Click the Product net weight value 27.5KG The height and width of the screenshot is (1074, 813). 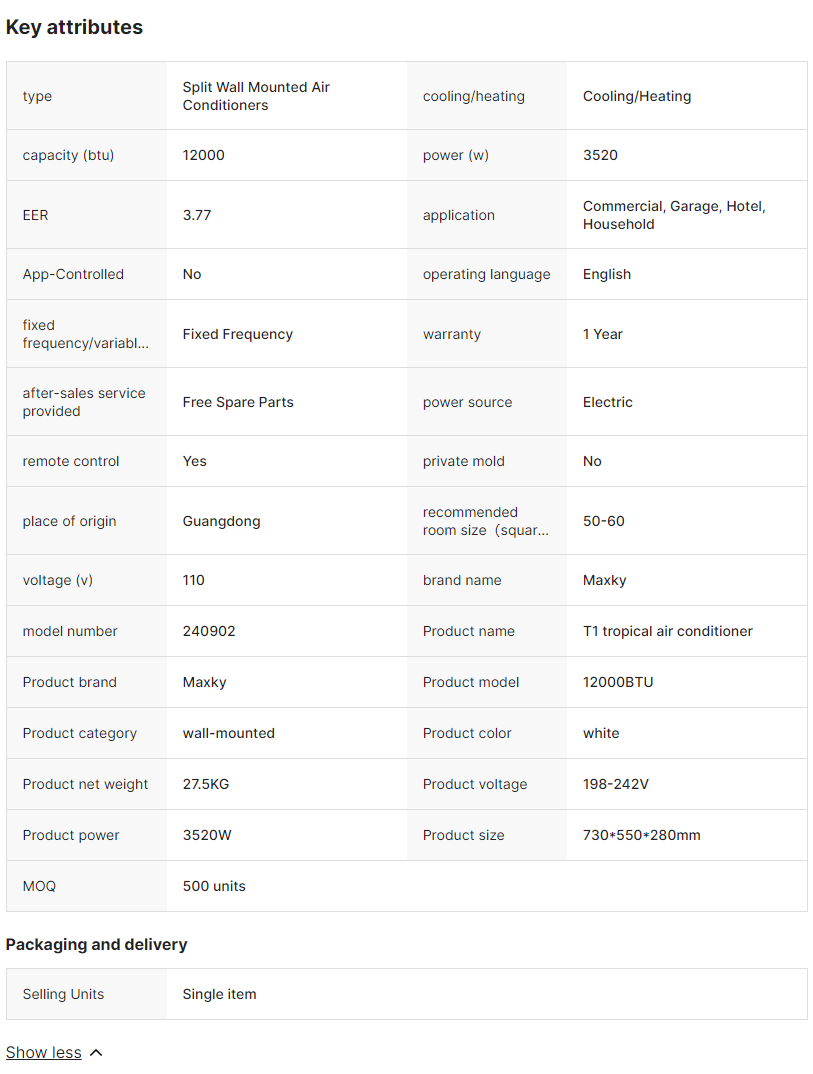(206, 784)
